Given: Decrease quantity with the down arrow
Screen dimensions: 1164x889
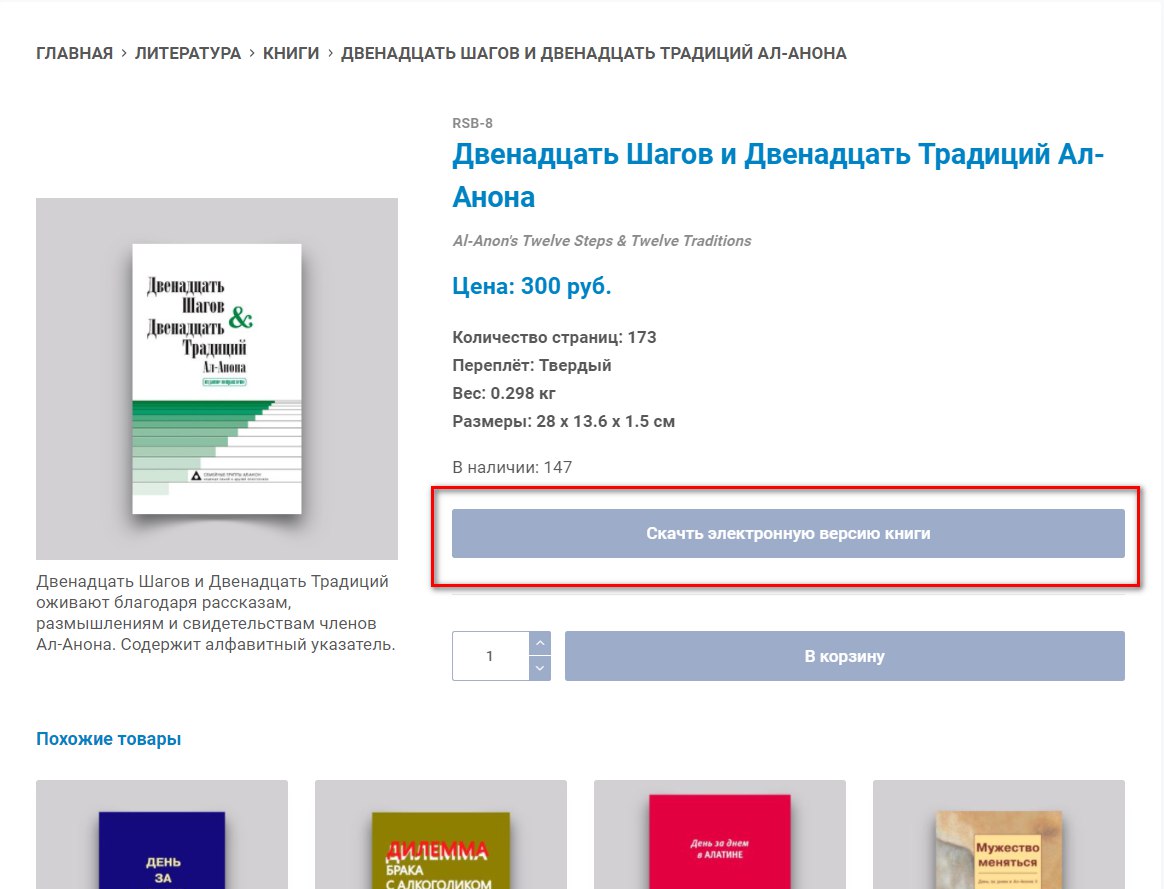Looking at the screenshot, I should coord(540,668).
